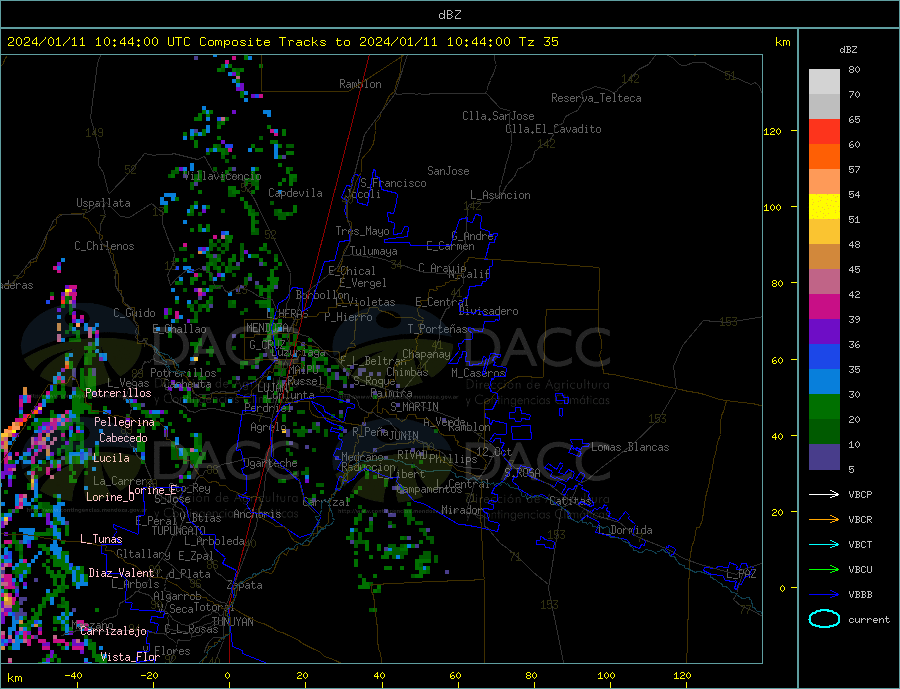Click the VBCP legend label
Viewport: 900px width, 689px height.
[860, 494]
